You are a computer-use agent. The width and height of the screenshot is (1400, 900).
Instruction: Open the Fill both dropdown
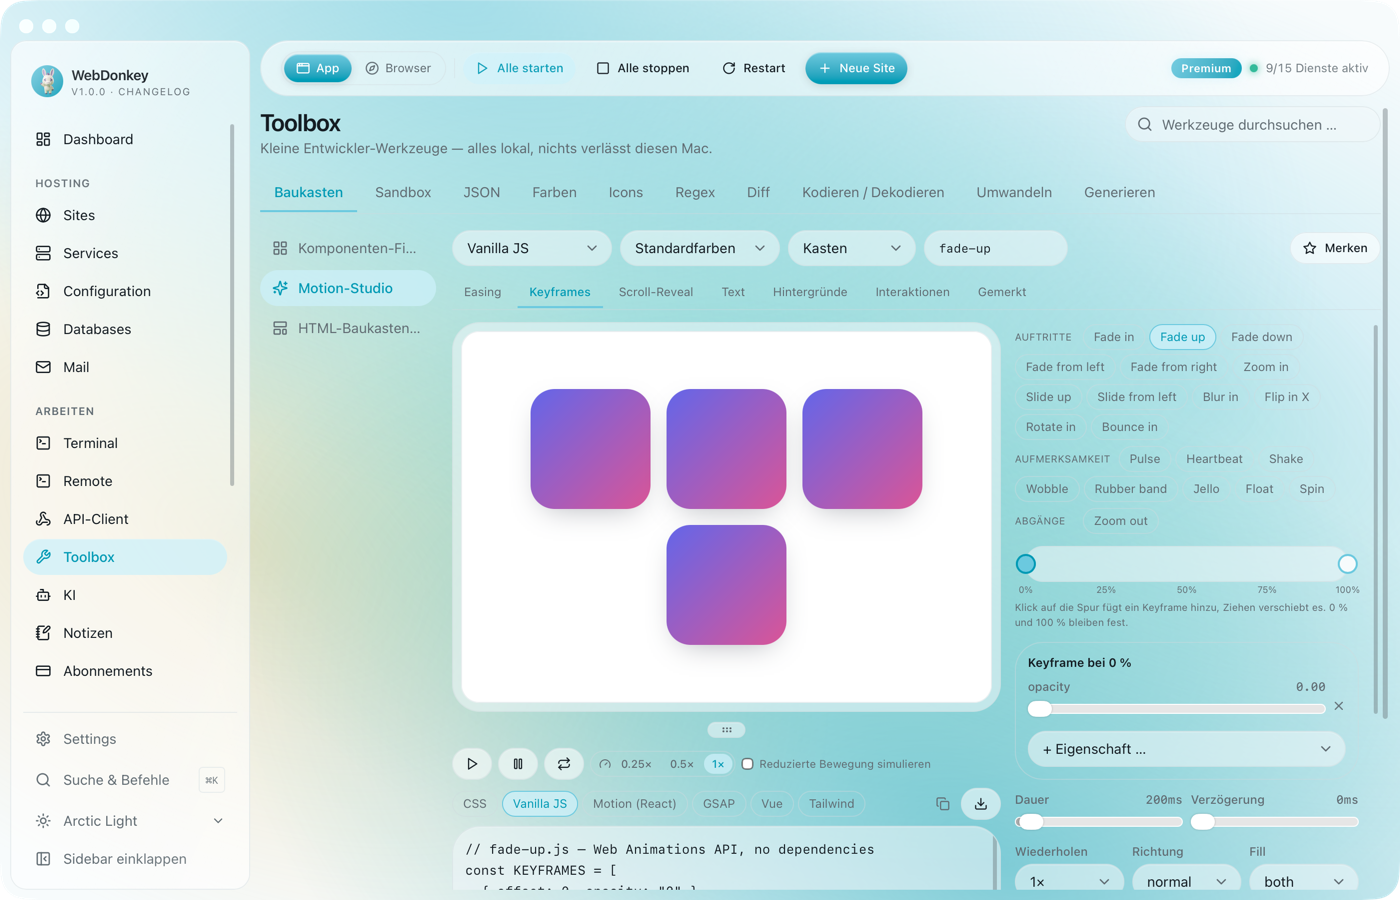click(1303, 881)
